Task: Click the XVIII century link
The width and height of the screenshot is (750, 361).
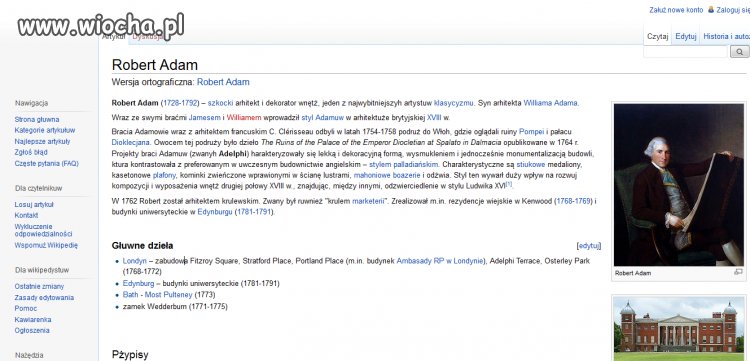Action: [x=434, y=118]
